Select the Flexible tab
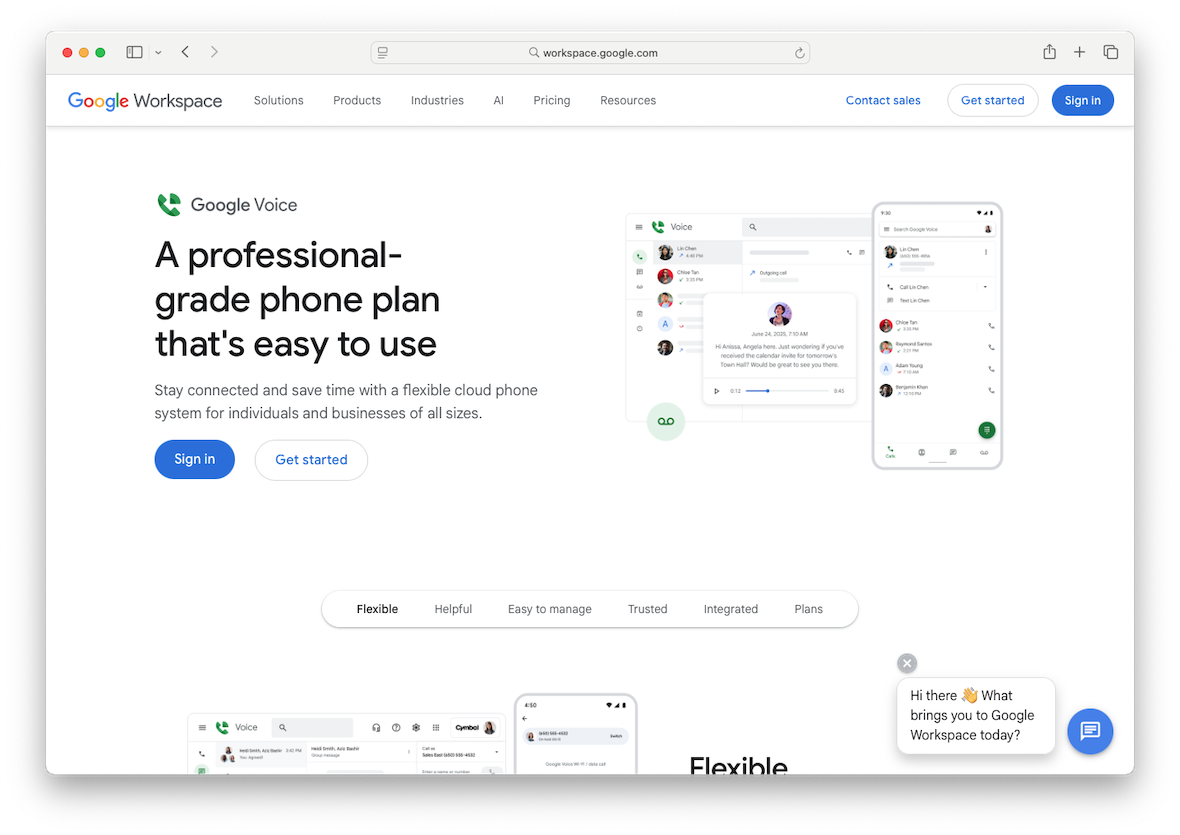 pyautogui.click(x=377, y=609)
